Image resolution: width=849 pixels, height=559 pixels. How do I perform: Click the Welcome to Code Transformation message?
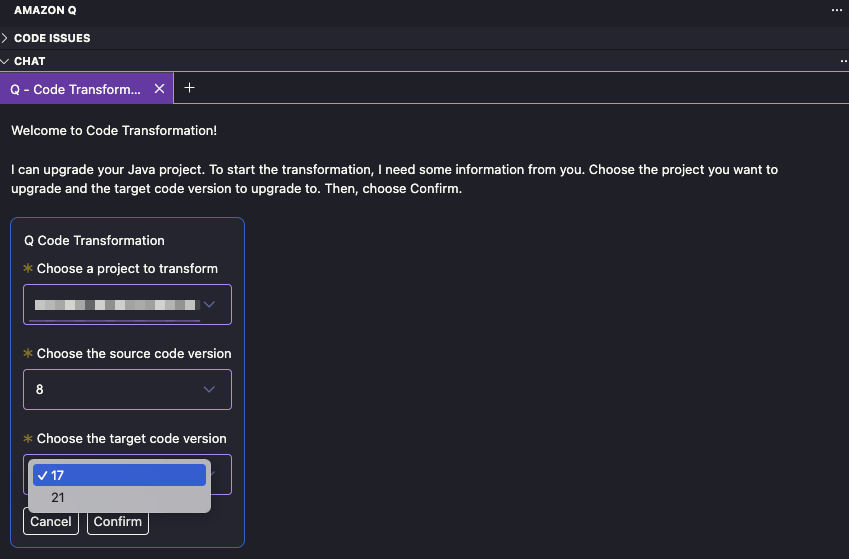tap(114, 131)
